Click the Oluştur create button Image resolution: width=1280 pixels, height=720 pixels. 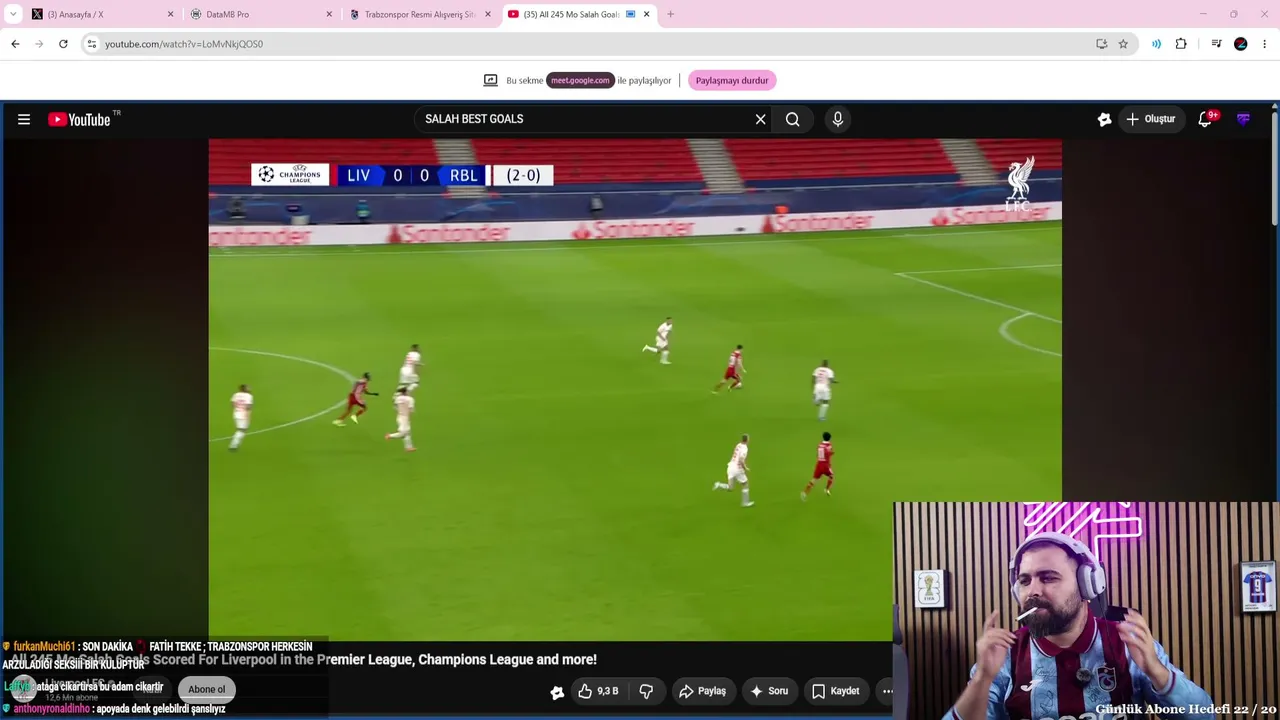(1151, 119)
